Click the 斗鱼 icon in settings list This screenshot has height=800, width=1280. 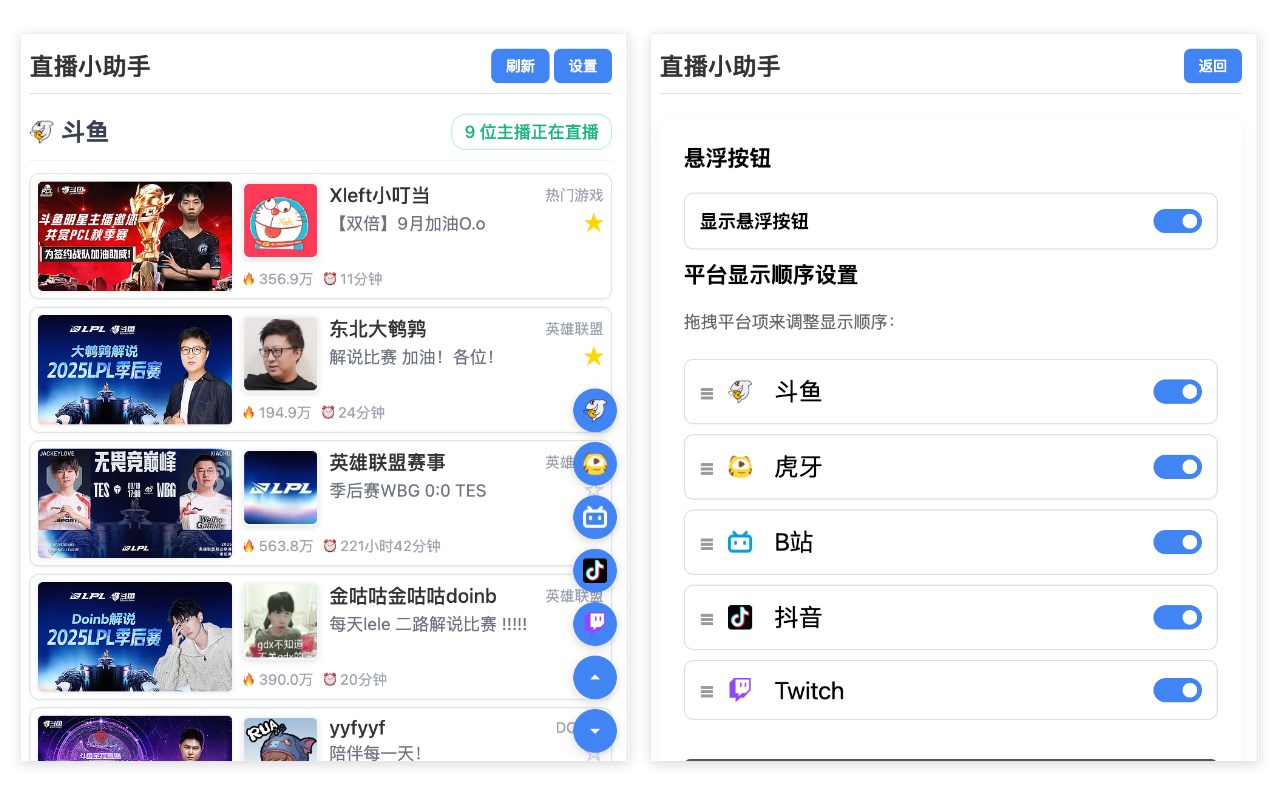click(x=740, y=391)
